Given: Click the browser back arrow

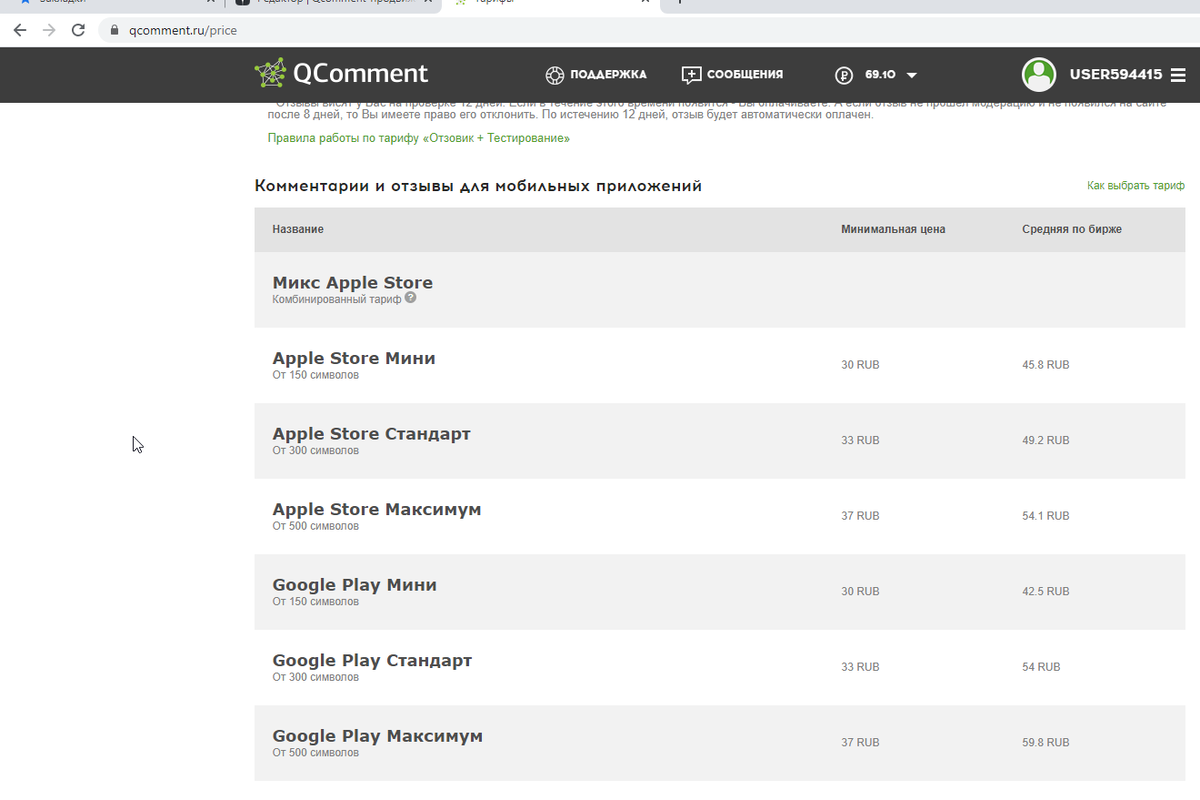Looking at the screenshot, I should pyautogui.click(x=20, y=30).
